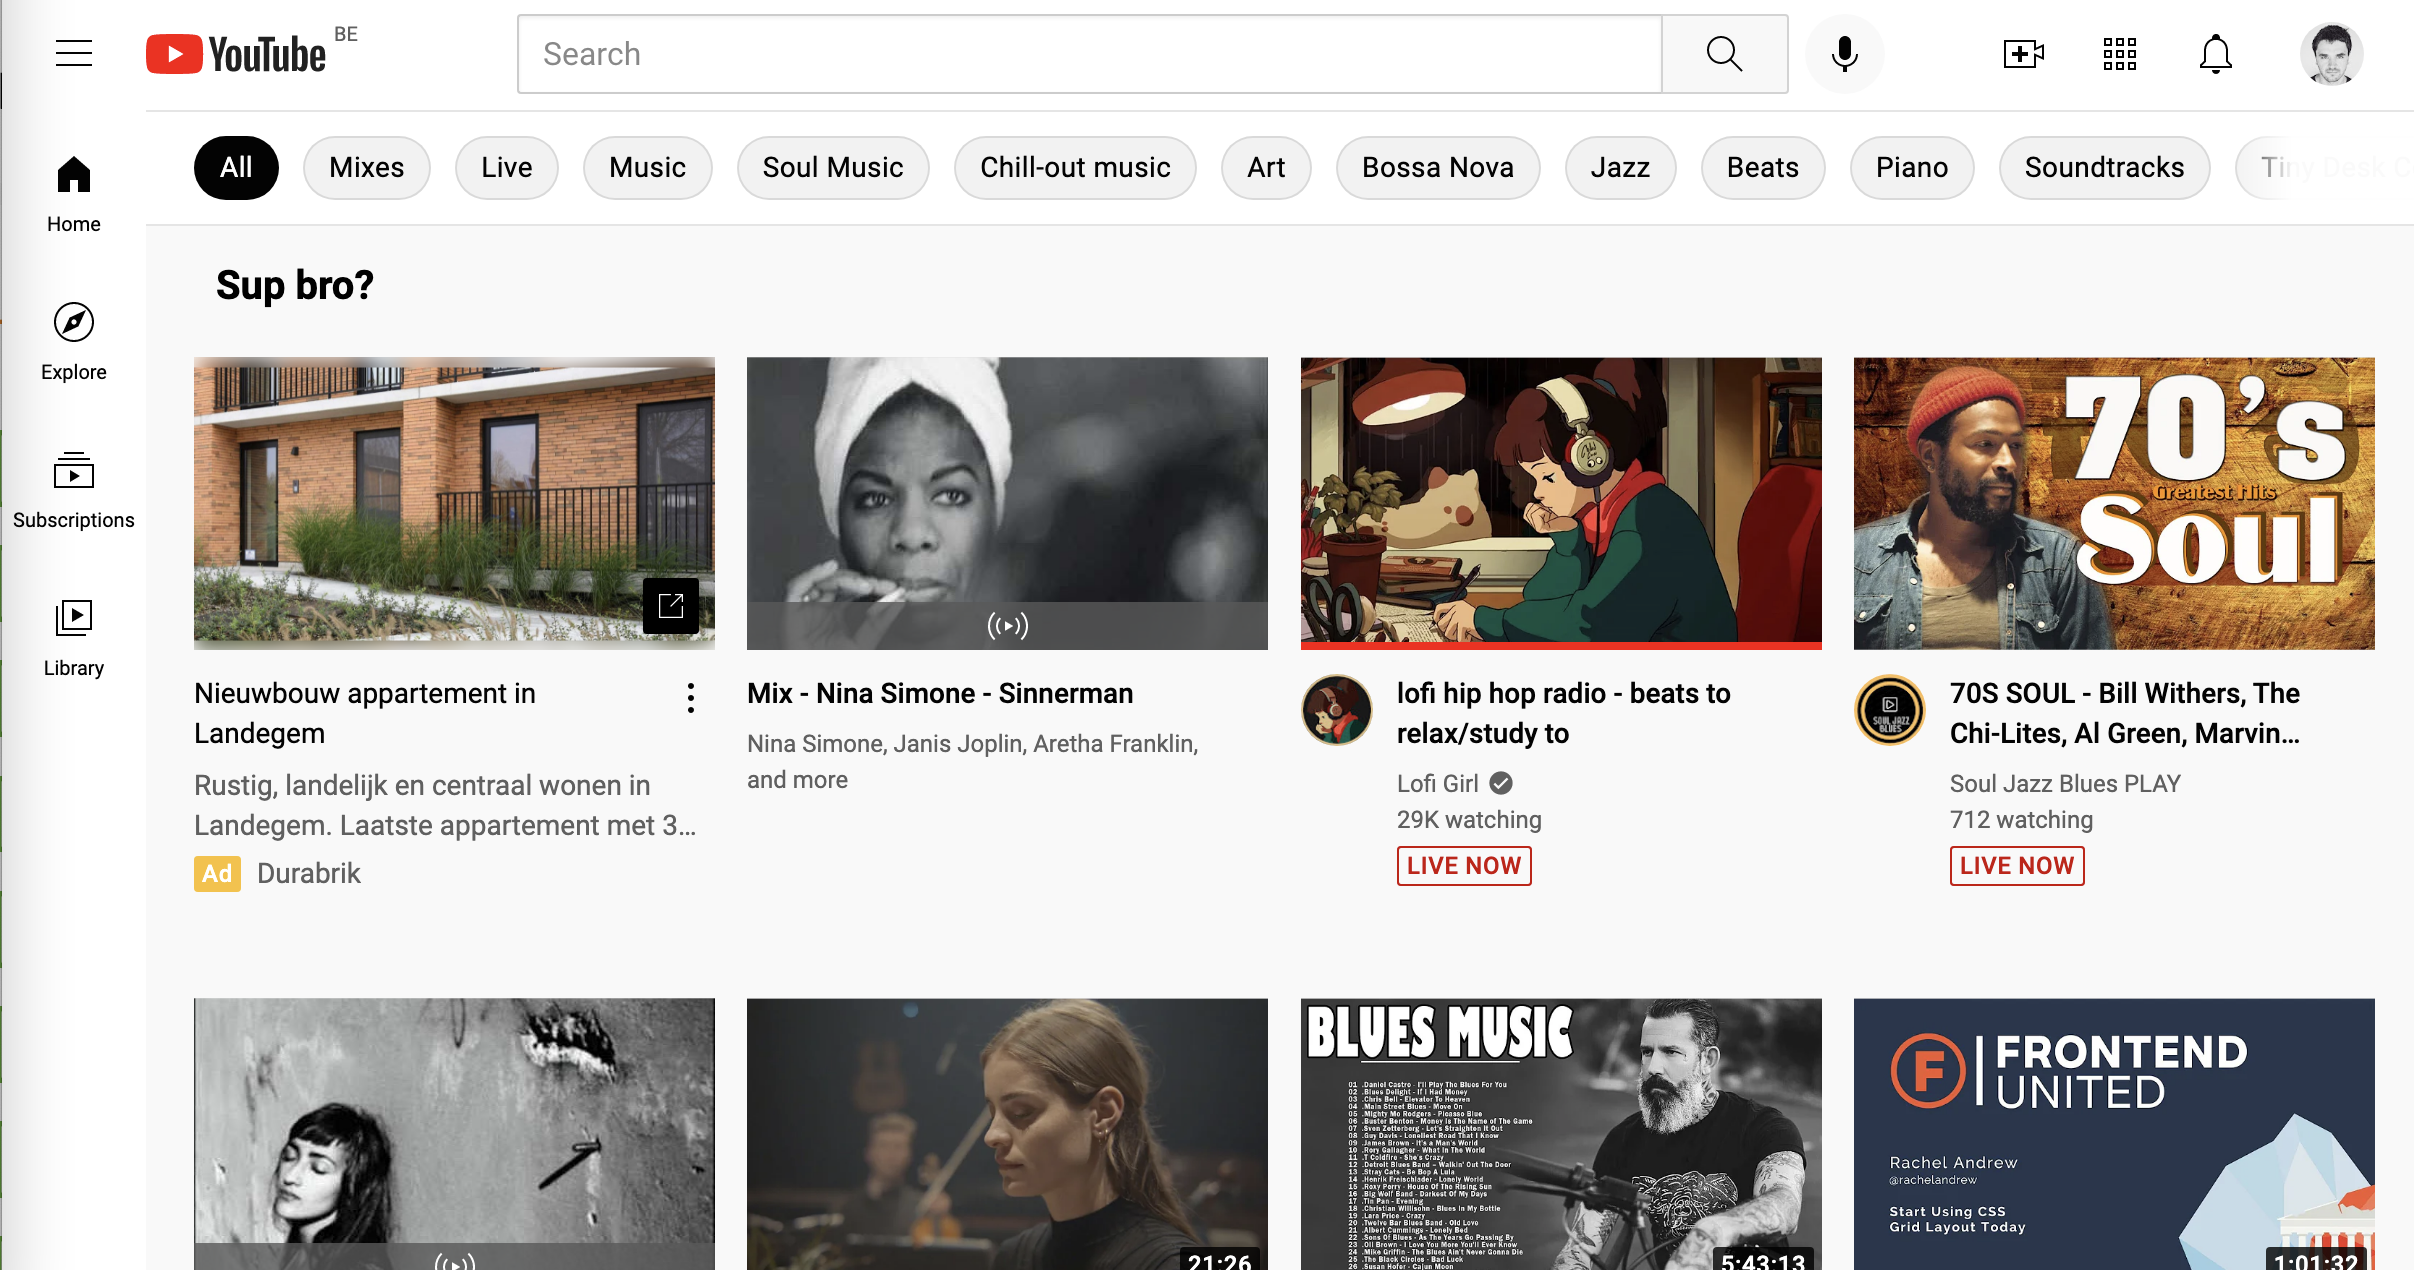Open the user avatar account menu
2414x1270 pixels.
tap(2331, 54)
